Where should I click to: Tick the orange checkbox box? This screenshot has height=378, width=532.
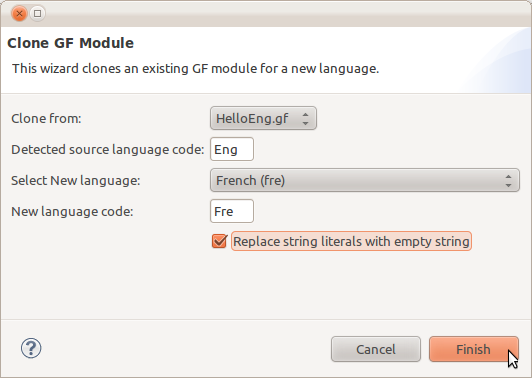[x=220, y=242]
